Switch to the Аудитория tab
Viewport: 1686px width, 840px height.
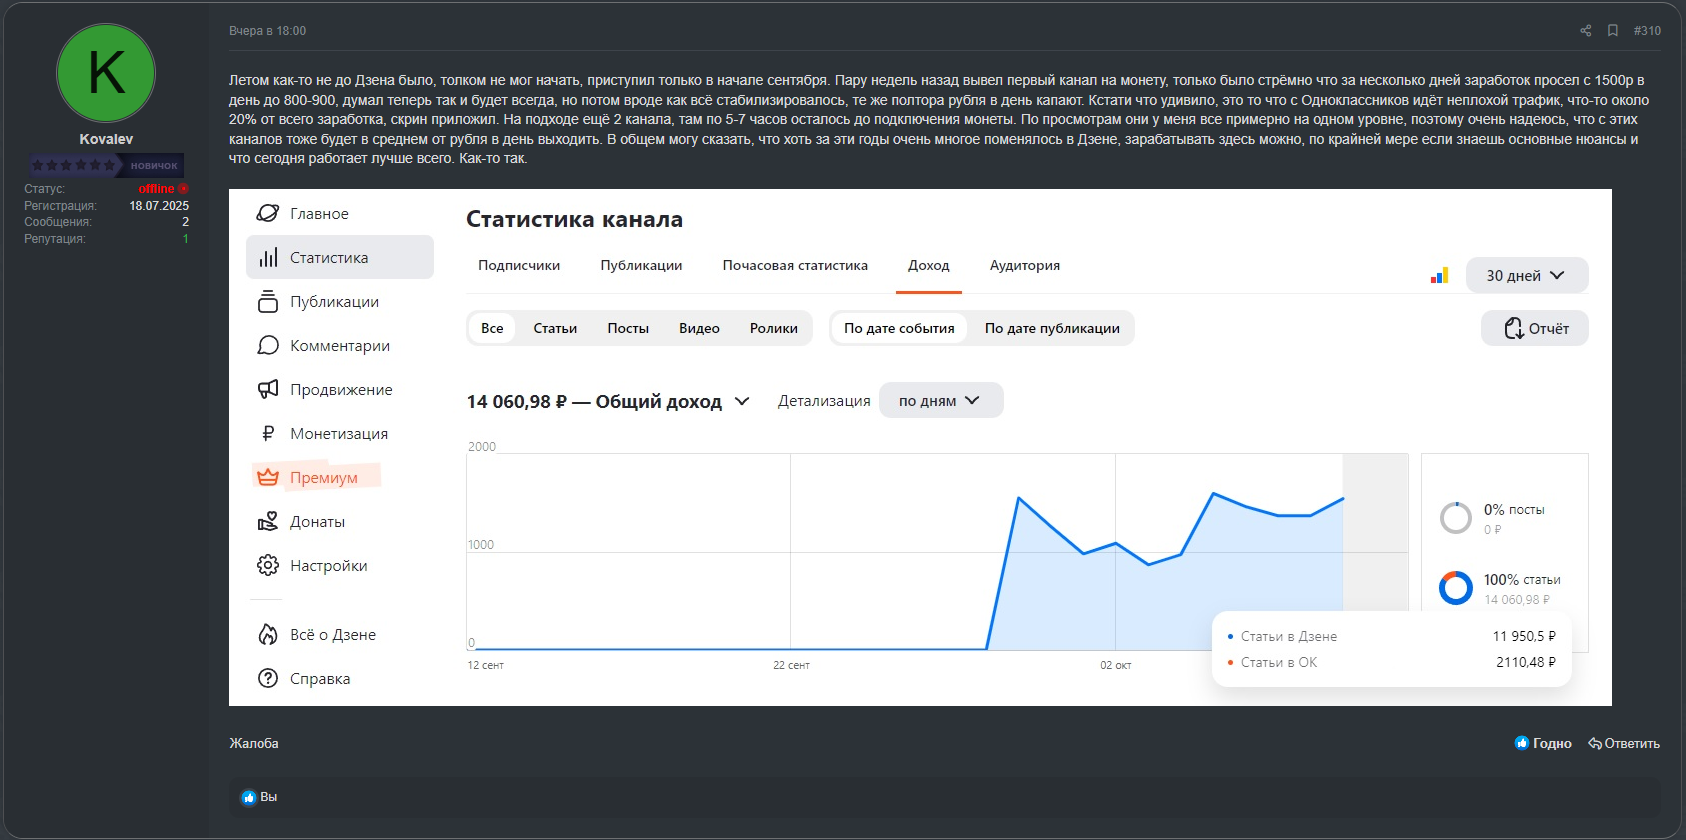[x=1024, y=266]
